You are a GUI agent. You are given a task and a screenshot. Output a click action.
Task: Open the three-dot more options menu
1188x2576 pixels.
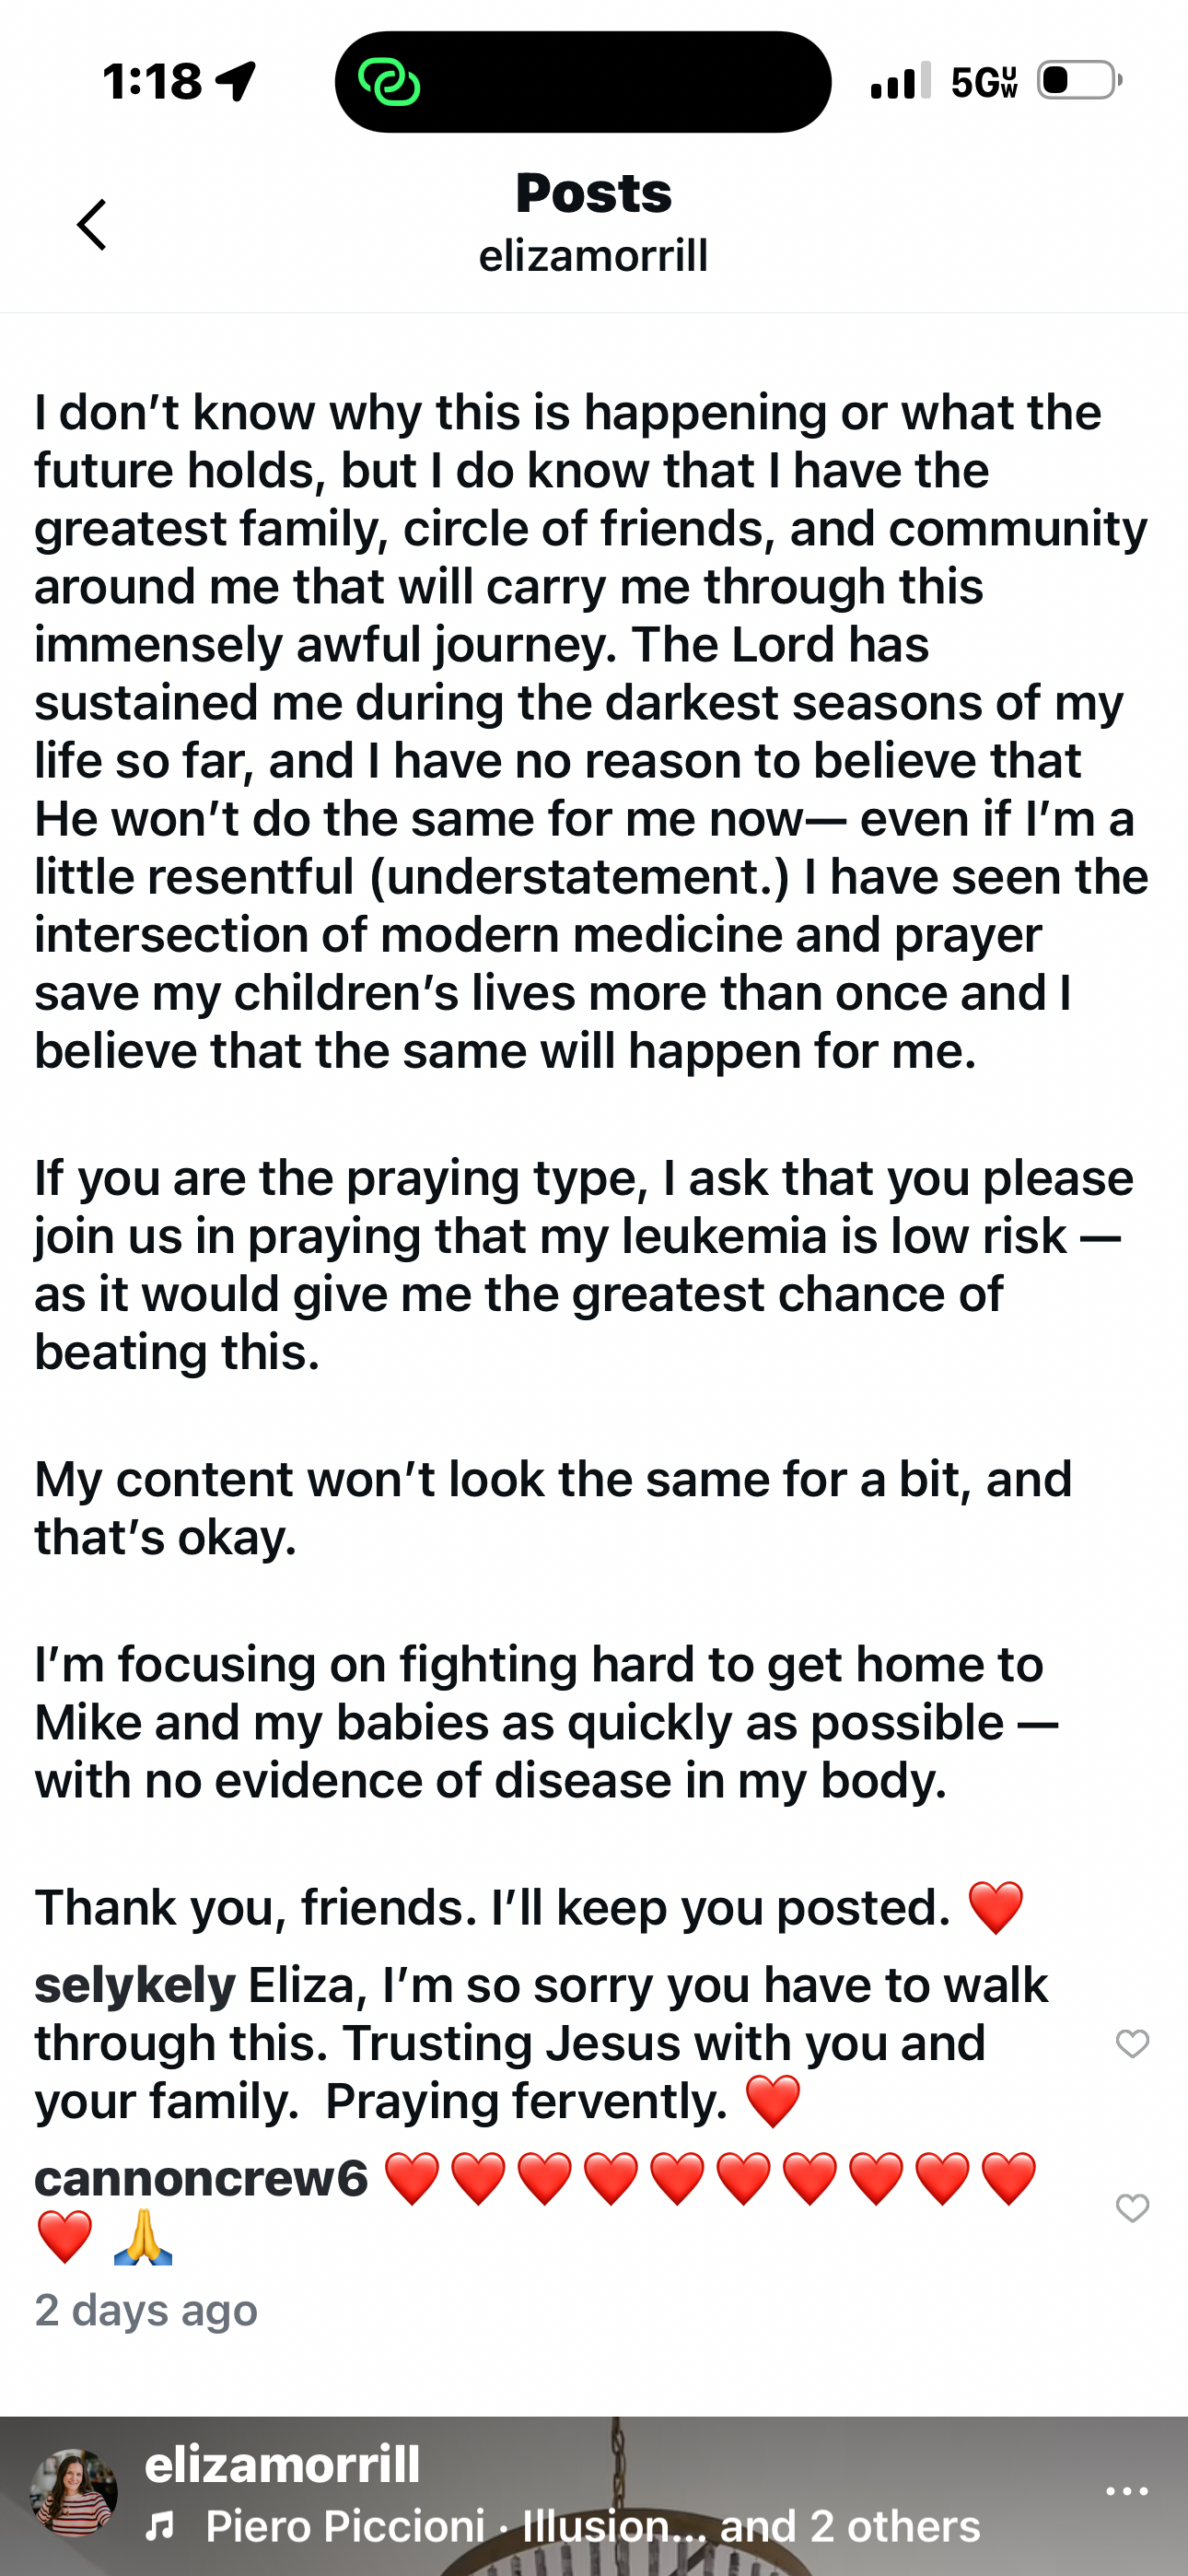click(1126, 2491)
